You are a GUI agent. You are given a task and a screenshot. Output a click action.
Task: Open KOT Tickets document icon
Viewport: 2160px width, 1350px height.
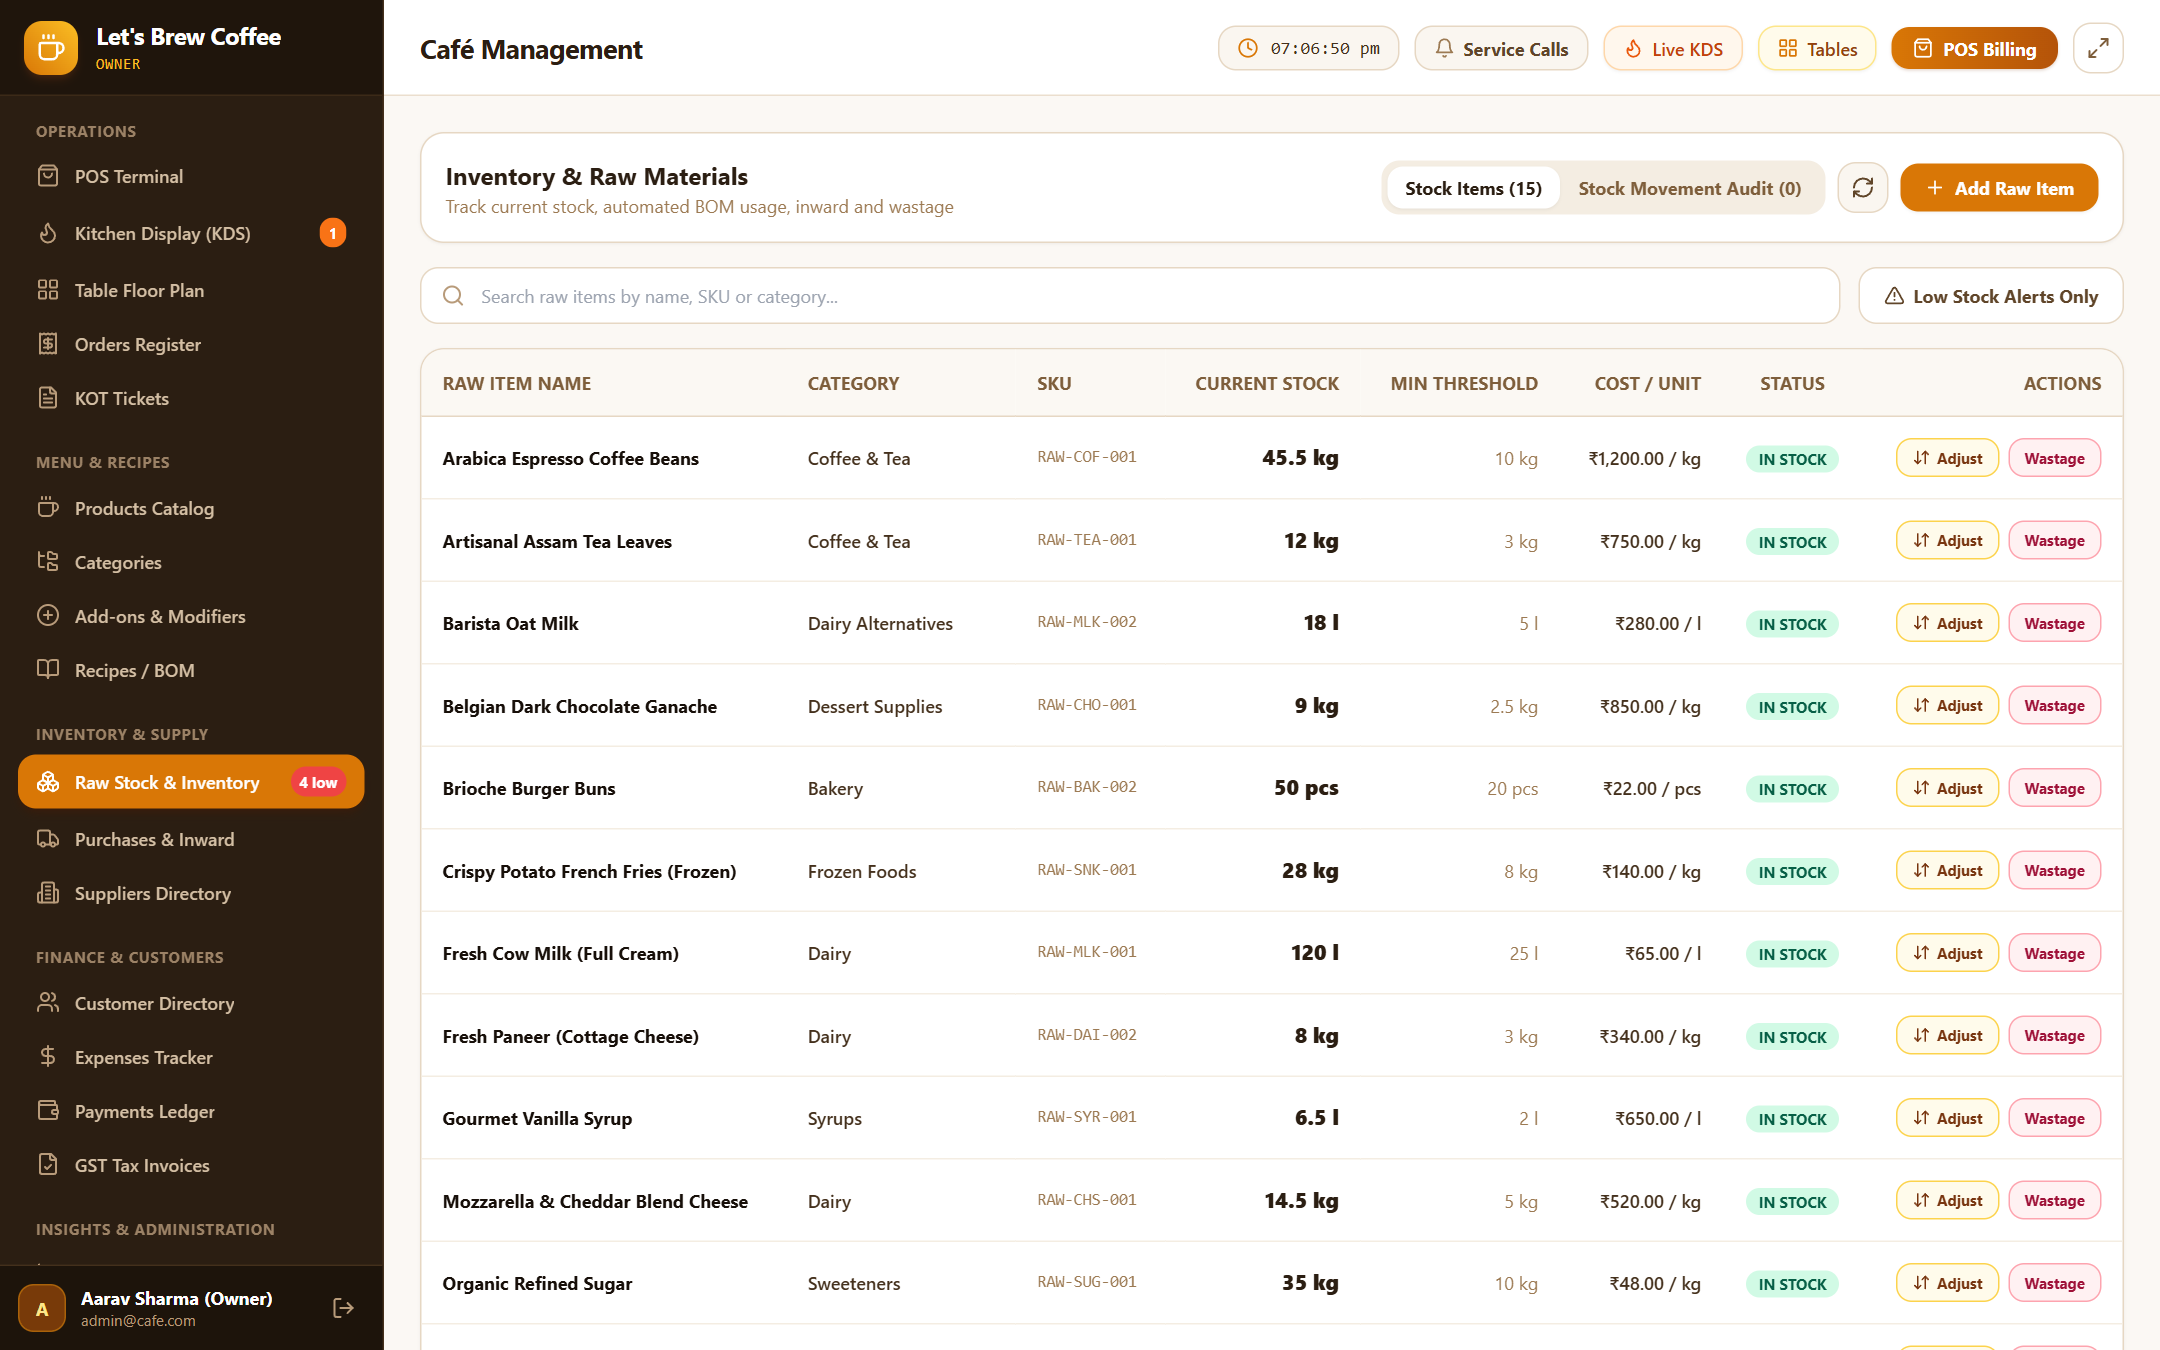point(48,398)
